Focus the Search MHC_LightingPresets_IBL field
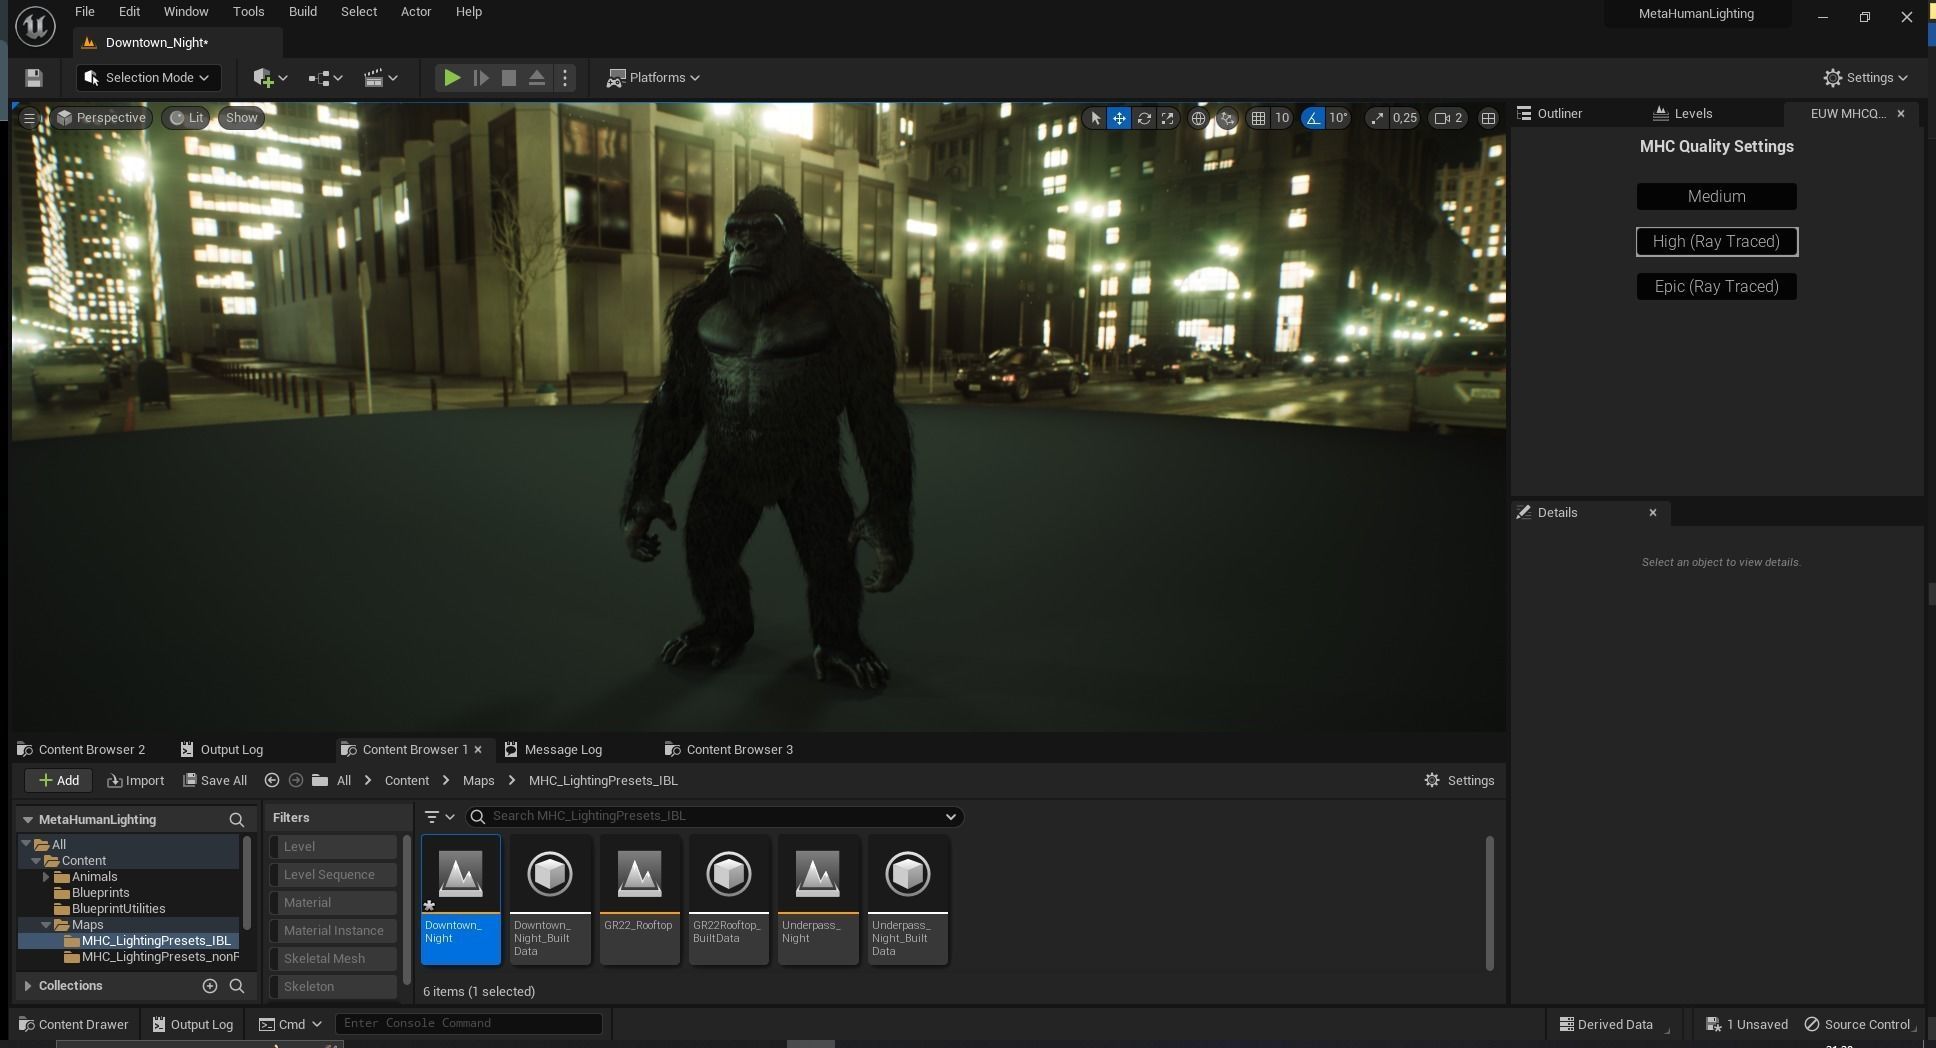The width and height of the screenshot is (1936, 1048). pos(714,817)
